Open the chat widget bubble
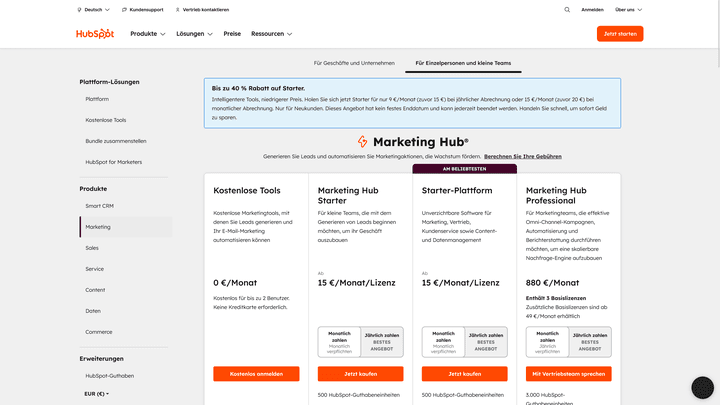The image size is (720, 405). pyautogui.click(x=702, y=388)
